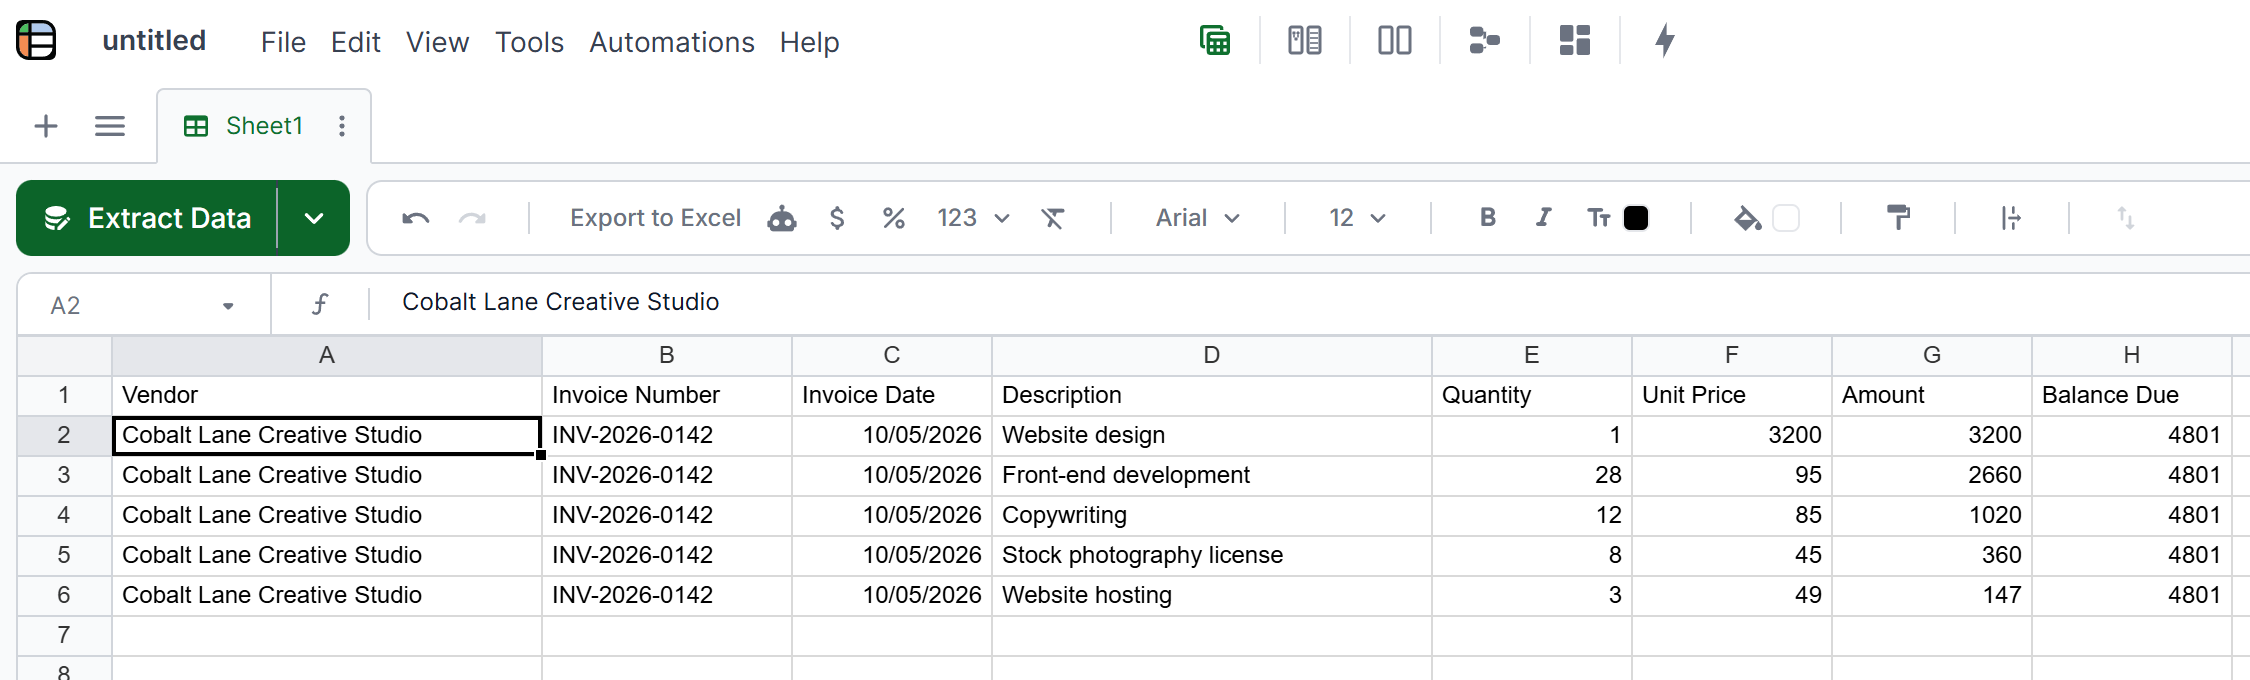Switch to the document side-by-side view icon
The width and height of the screenshot is (2250, 680).
[1305, 41]
